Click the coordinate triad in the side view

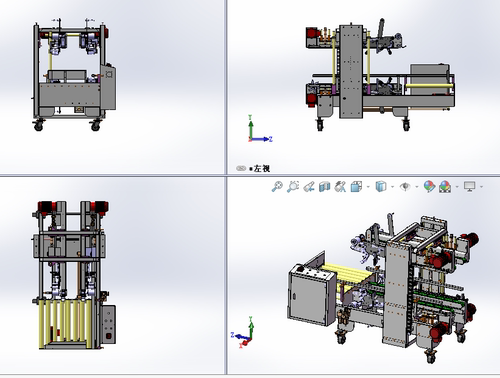point(260,129)
